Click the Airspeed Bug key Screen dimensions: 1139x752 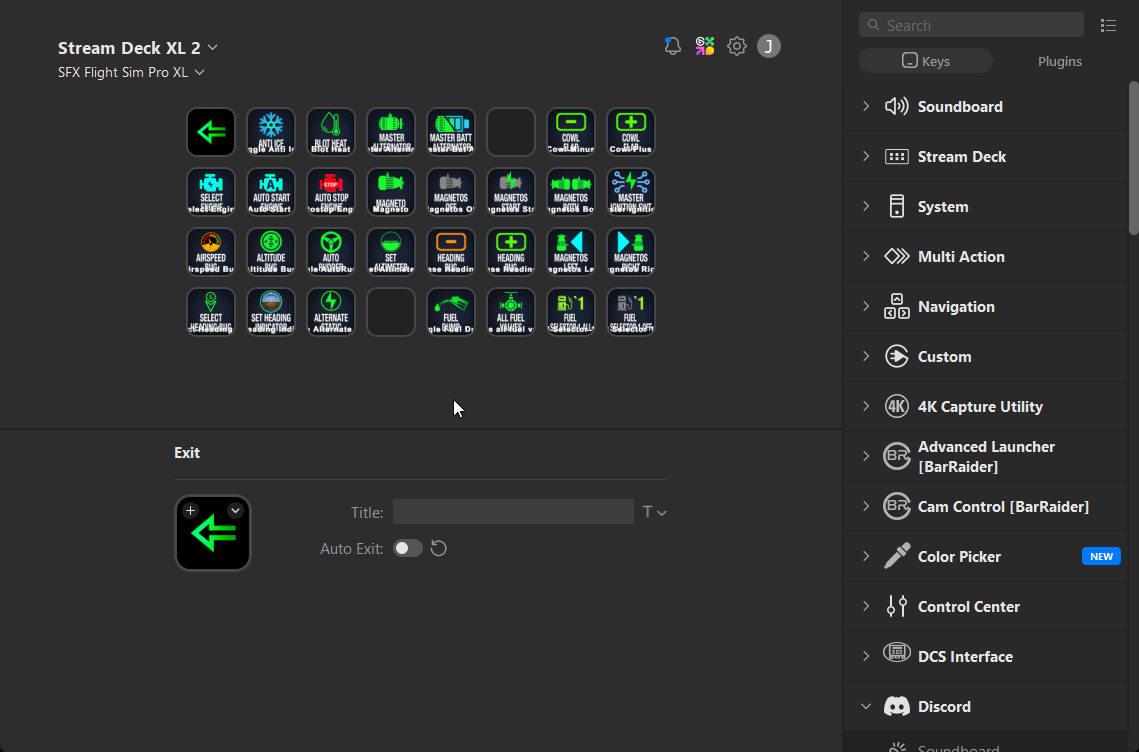[211, 252]
